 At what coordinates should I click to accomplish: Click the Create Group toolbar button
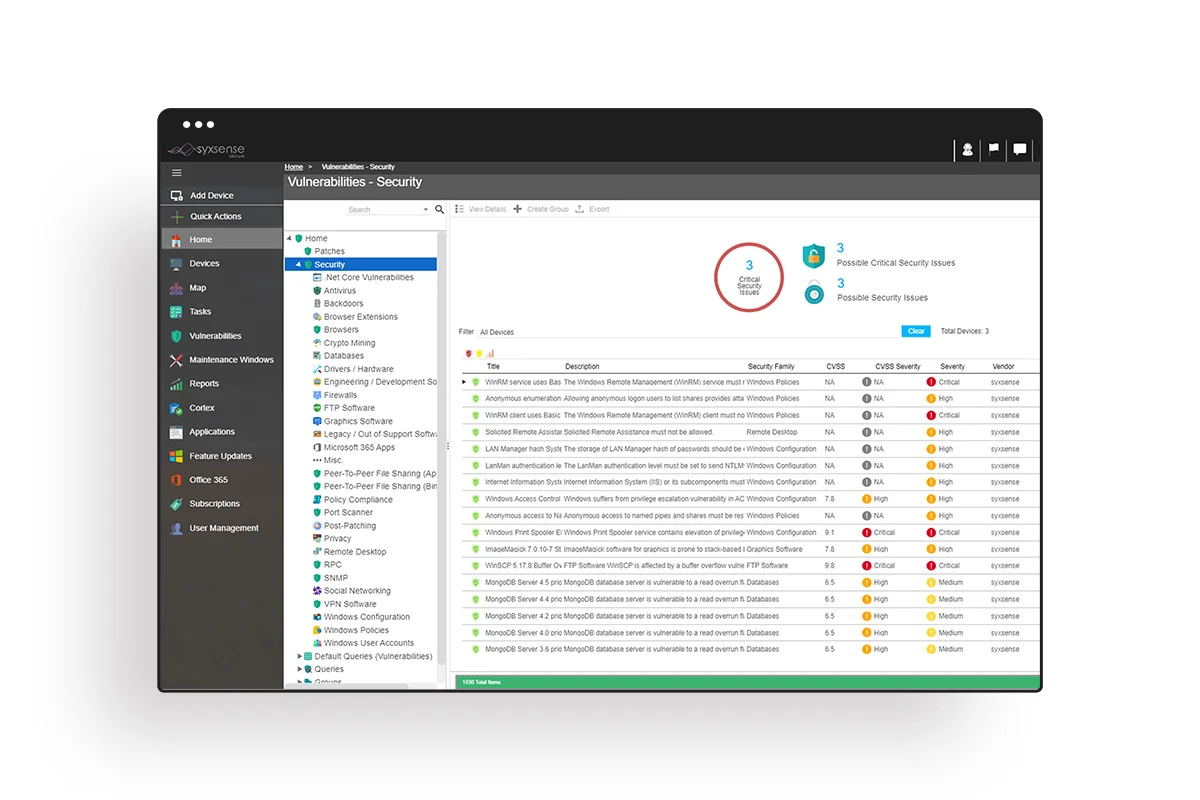coord(541,209)
